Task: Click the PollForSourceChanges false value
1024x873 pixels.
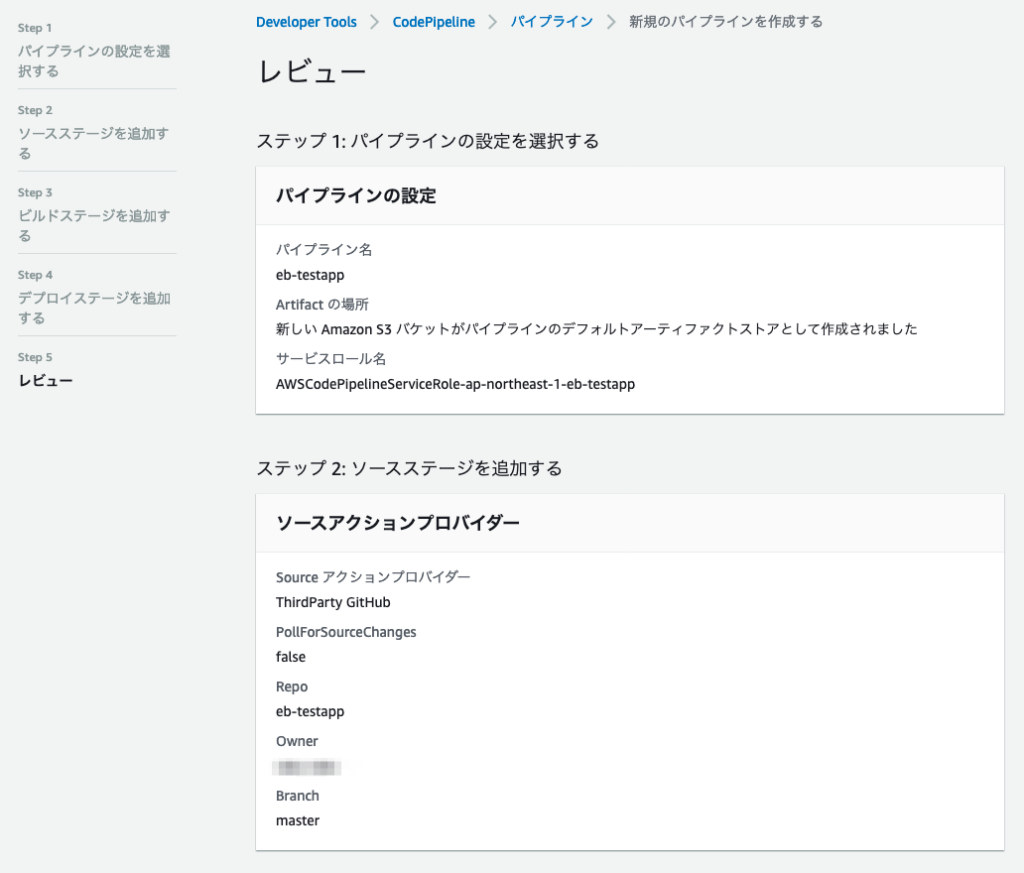Action: [x=291, y=657]
